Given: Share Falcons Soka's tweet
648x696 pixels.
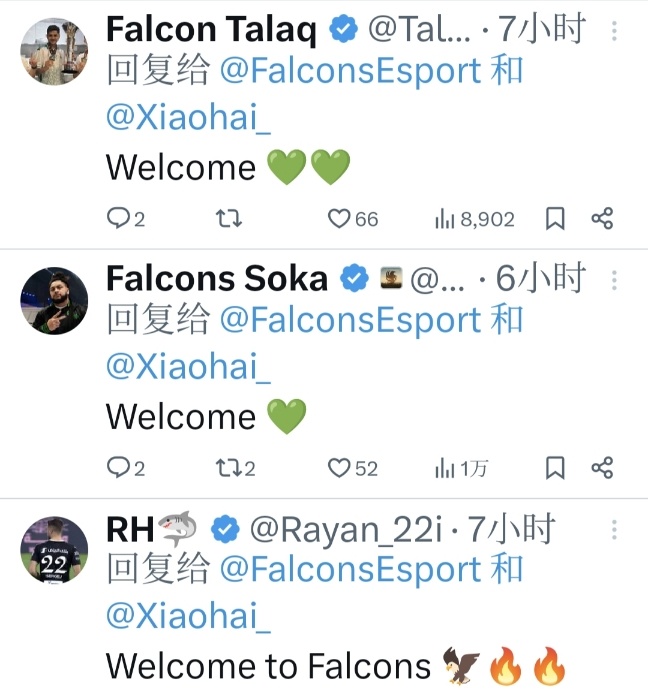Looking at the screenshot, I should (602, 468).
